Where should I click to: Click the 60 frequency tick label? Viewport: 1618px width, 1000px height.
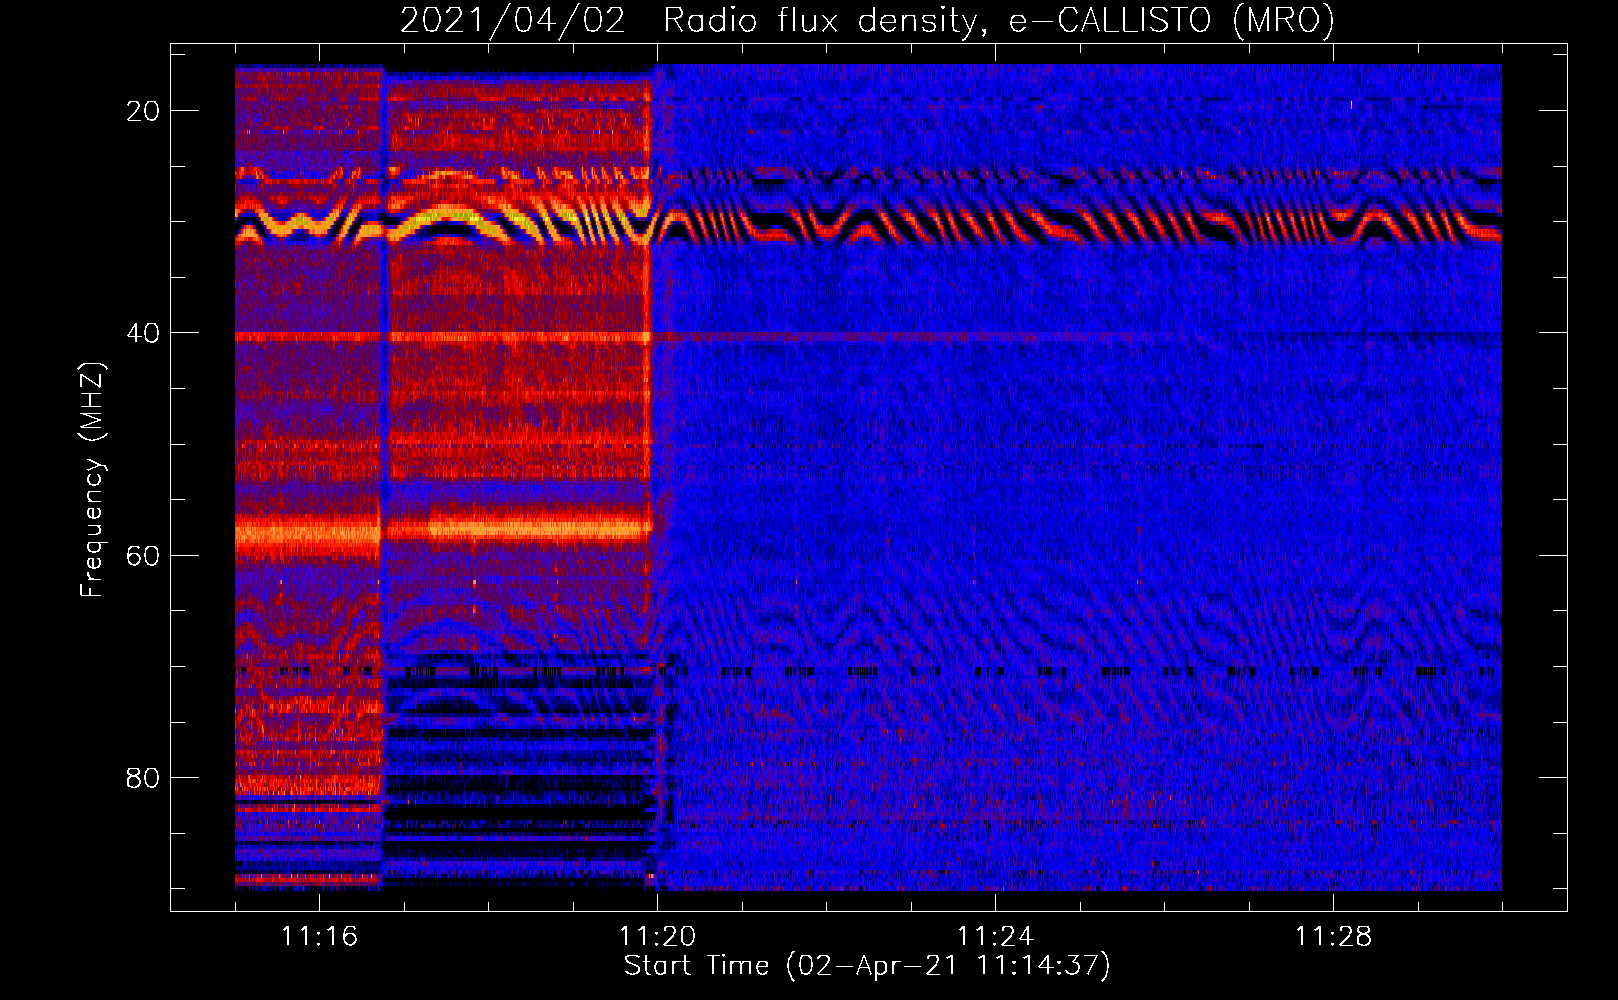[143, 556]
